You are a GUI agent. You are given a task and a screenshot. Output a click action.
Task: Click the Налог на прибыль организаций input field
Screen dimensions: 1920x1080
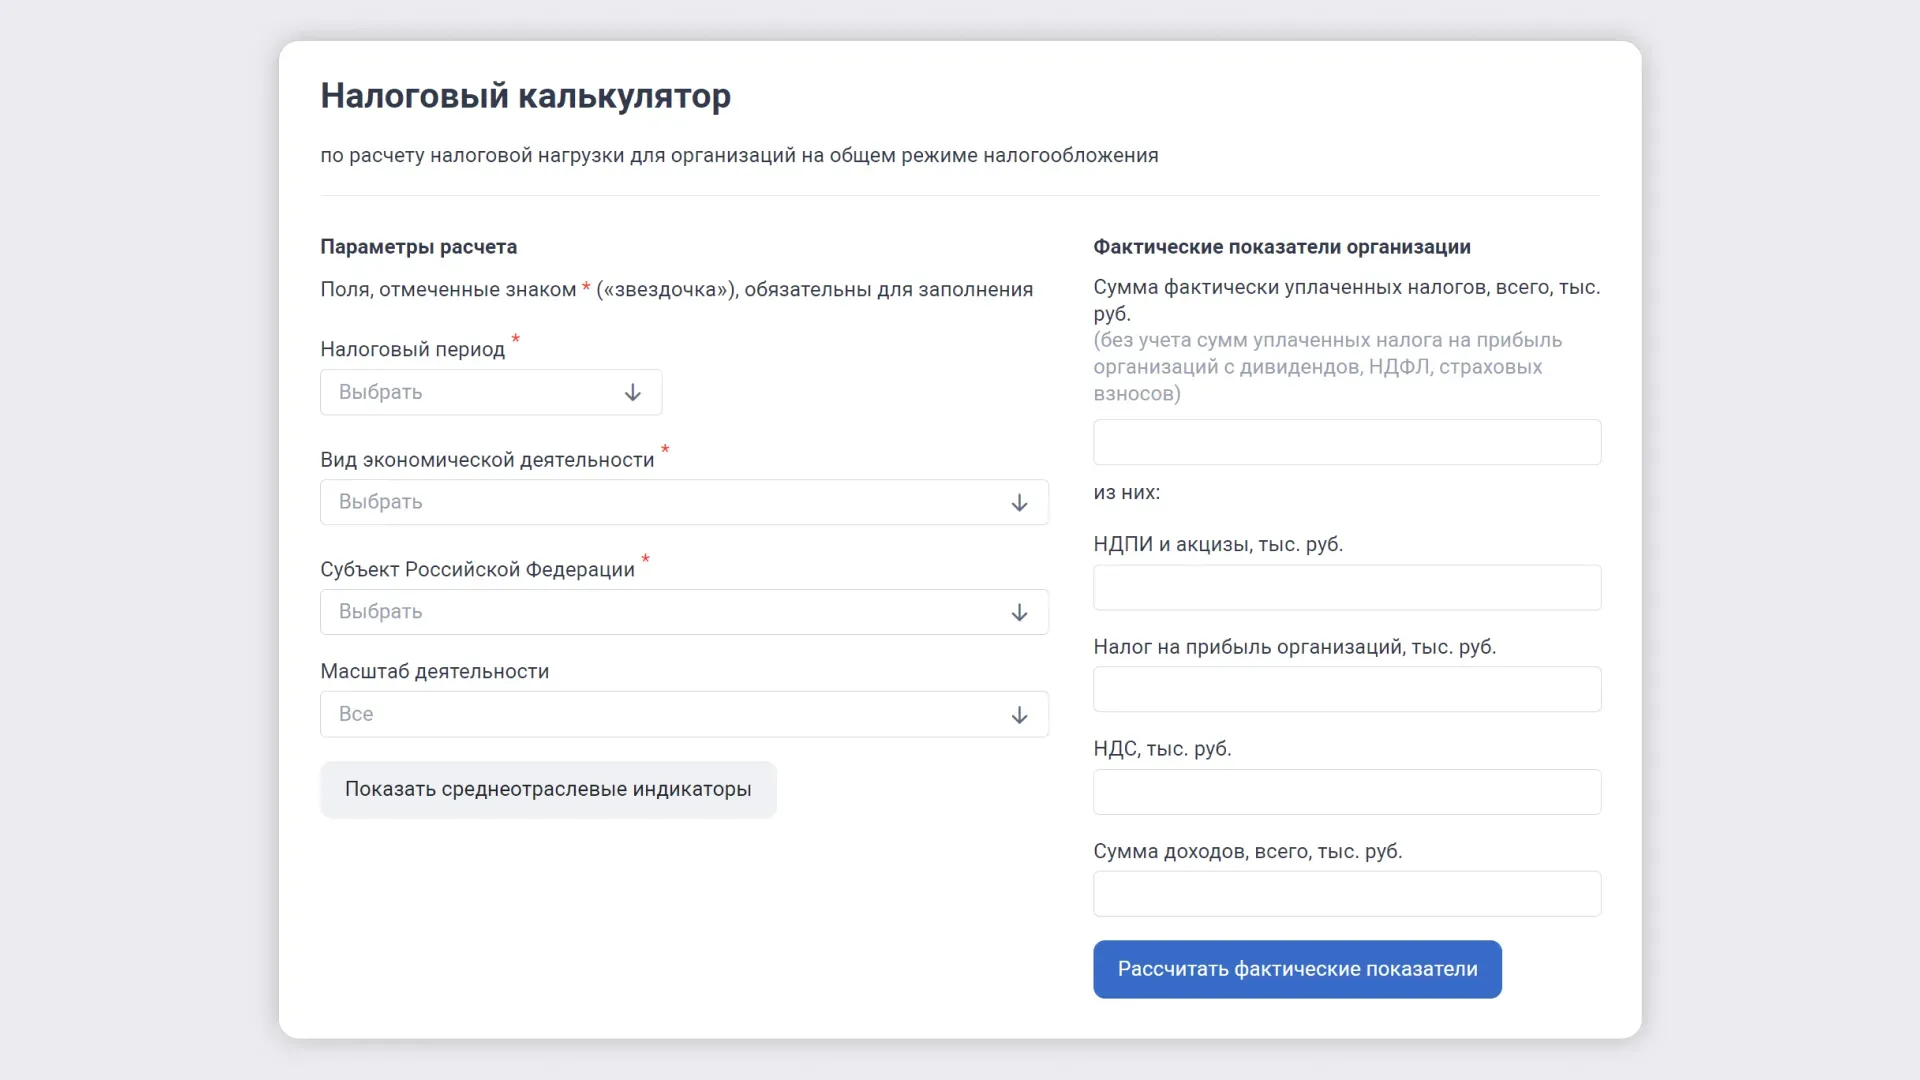coord(1345,689)
